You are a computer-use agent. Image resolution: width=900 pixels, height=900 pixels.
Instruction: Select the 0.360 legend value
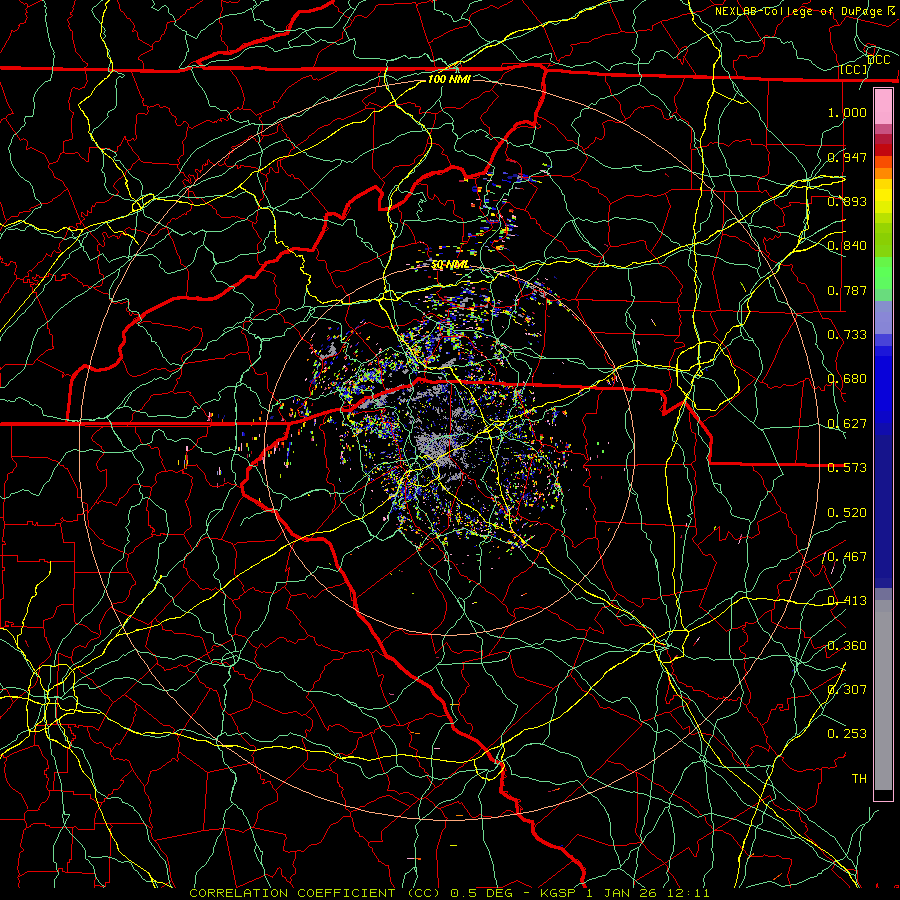847,646
